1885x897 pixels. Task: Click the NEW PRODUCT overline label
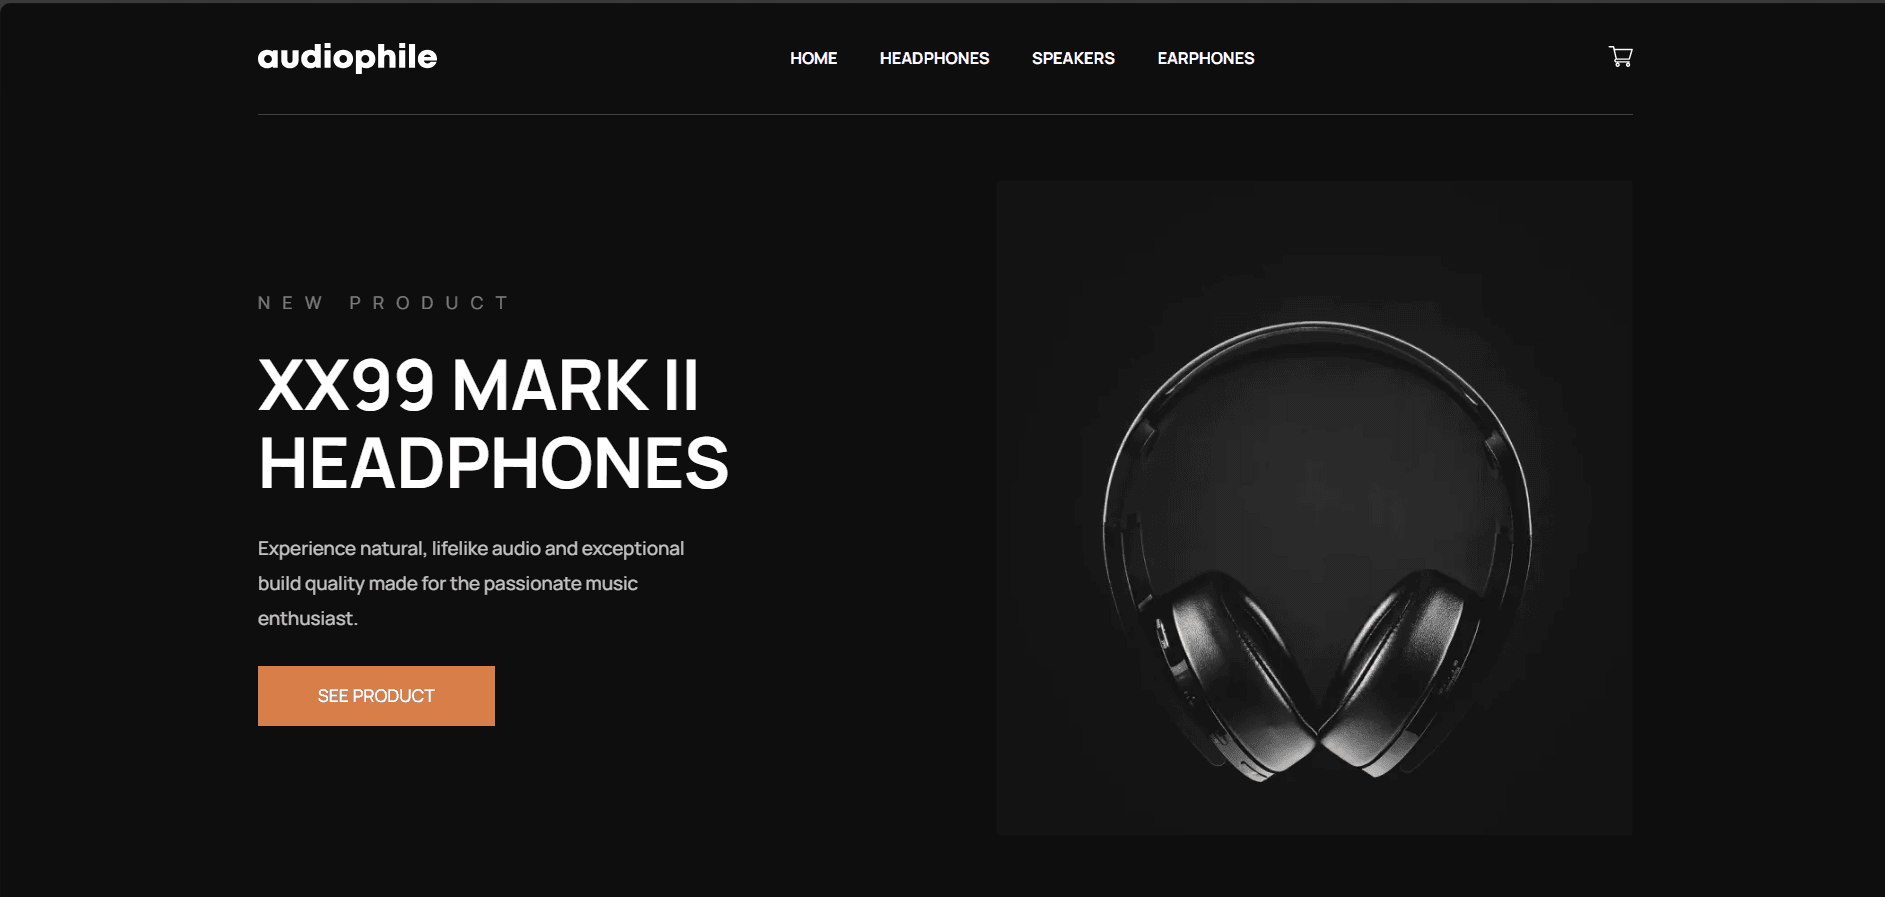(x=384, y=303)
